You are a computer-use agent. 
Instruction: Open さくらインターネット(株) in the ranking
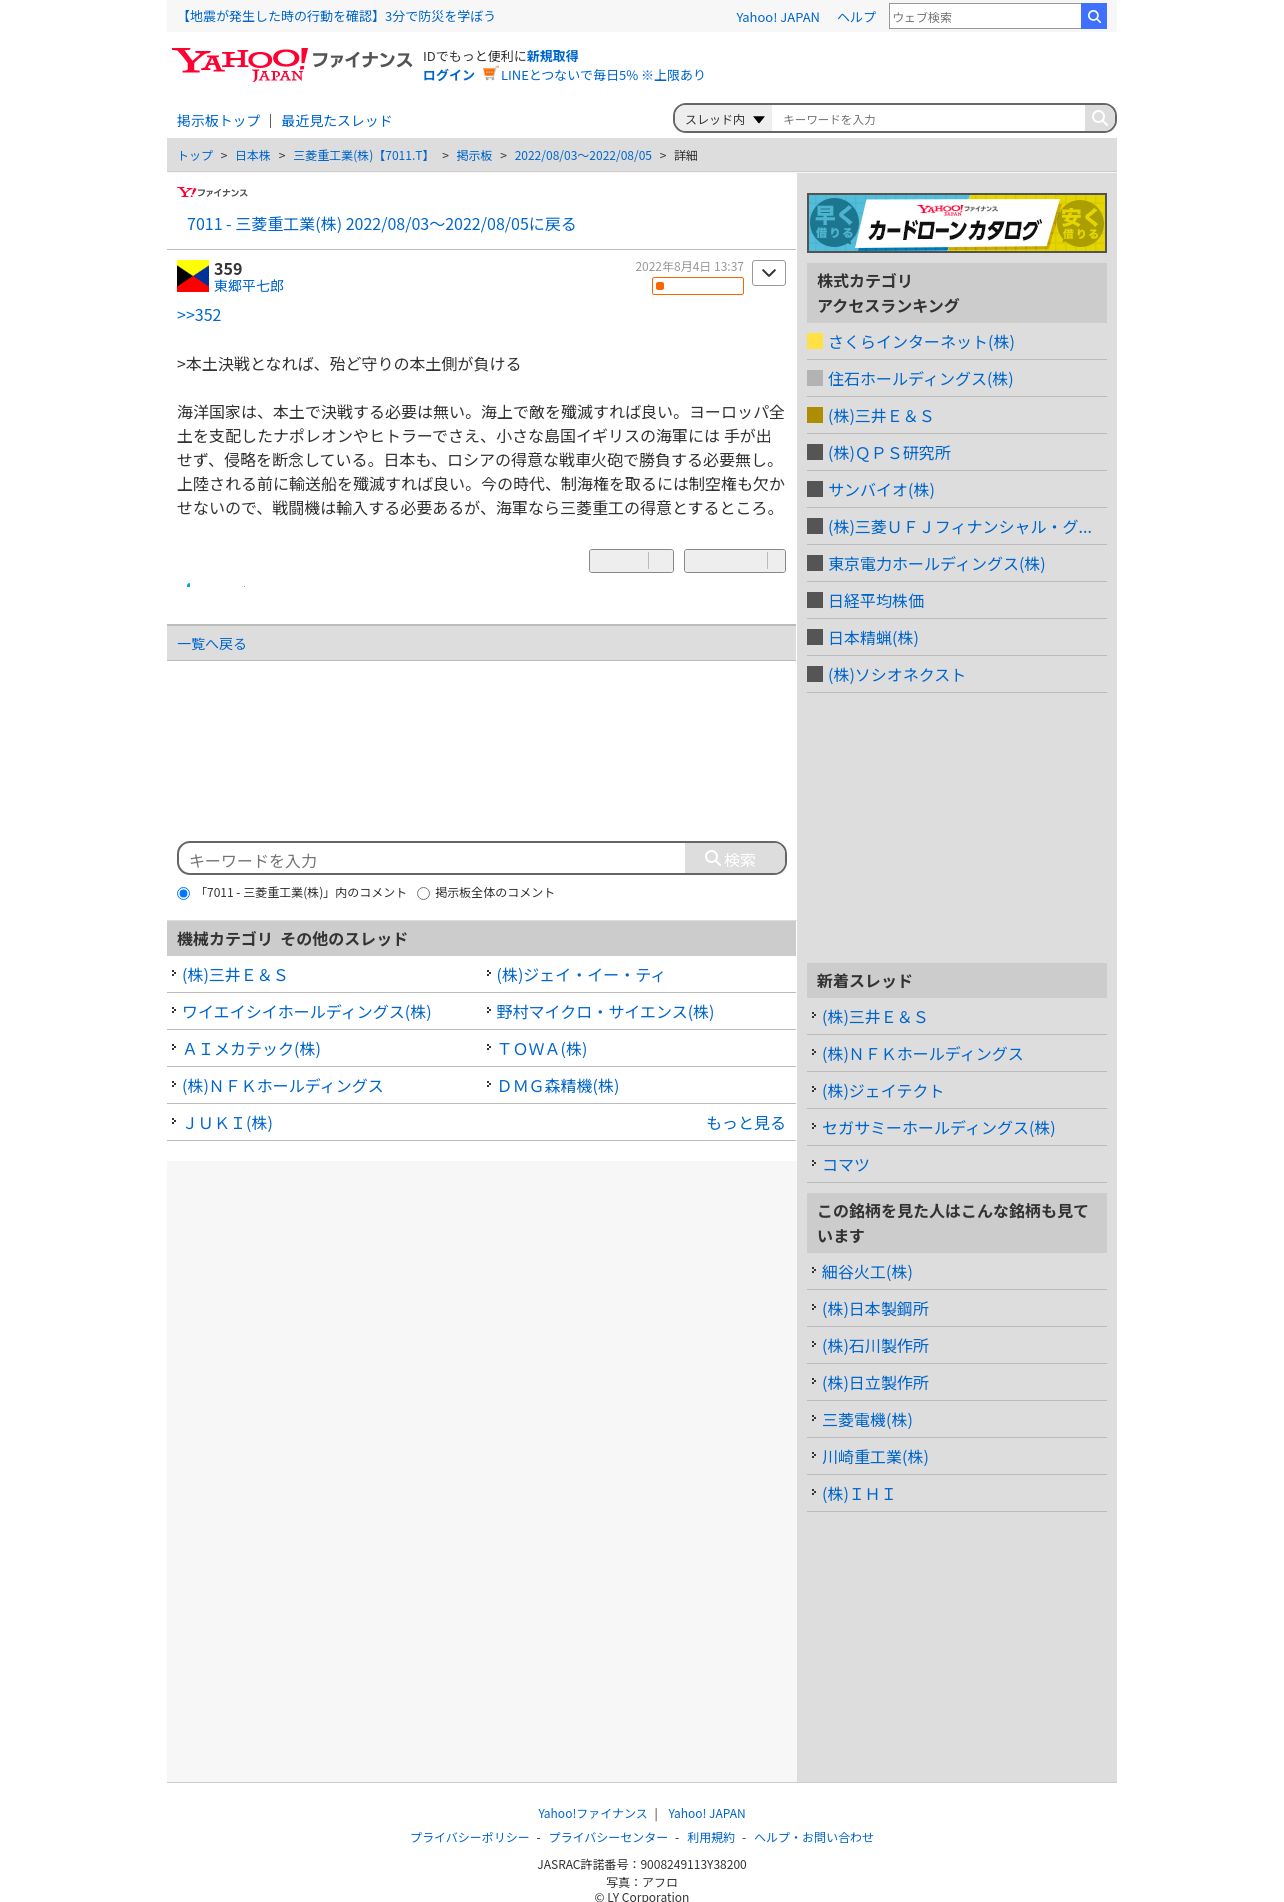click(x=921, y=342)
